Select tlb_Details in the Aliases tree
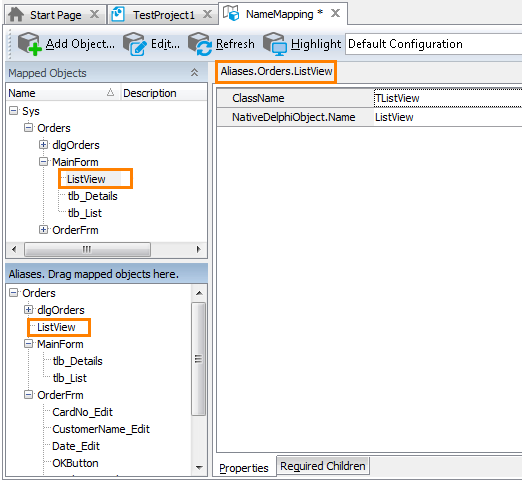 pos(78,361)
